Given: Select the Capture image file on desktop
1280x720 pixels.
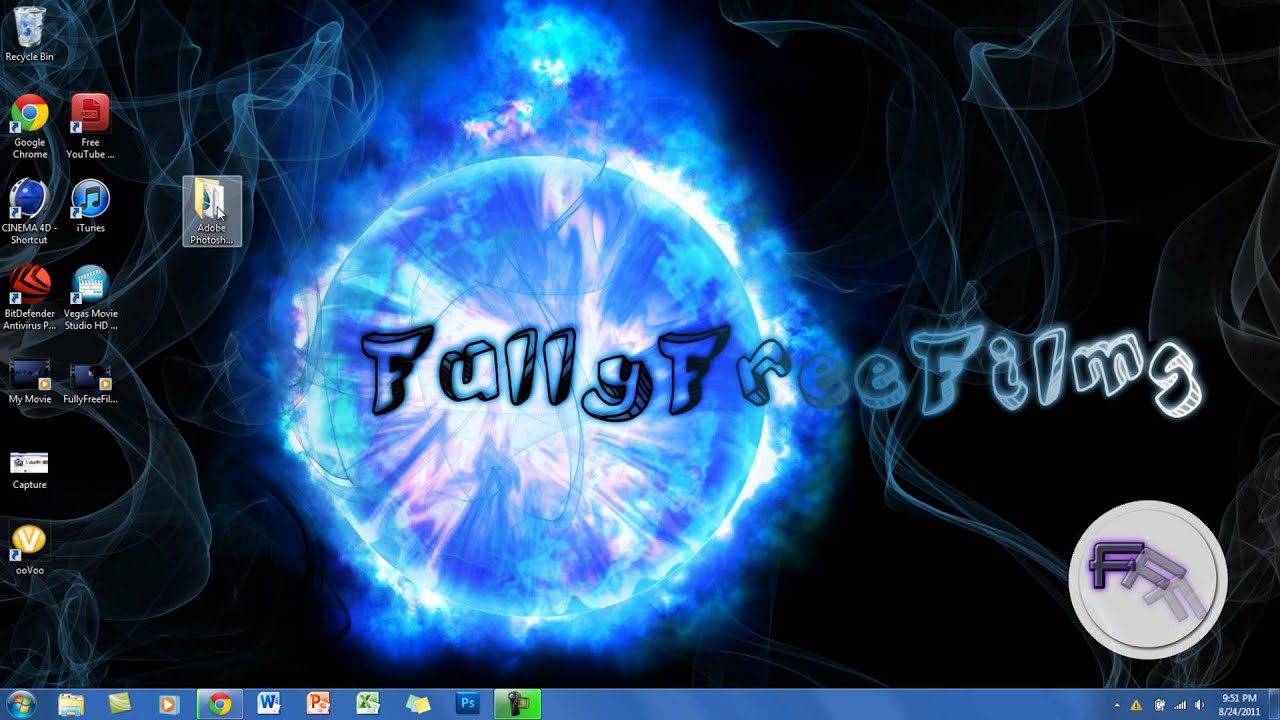Looking at the screenshot, I should [x=30, y=470].
